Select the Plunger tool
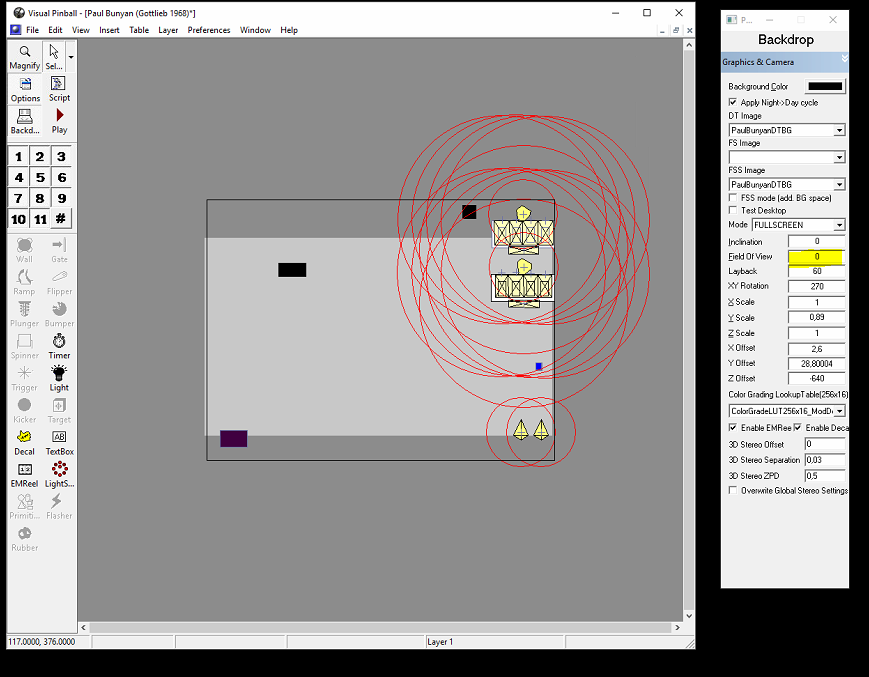869x677 pixels. tap(24, 315)
